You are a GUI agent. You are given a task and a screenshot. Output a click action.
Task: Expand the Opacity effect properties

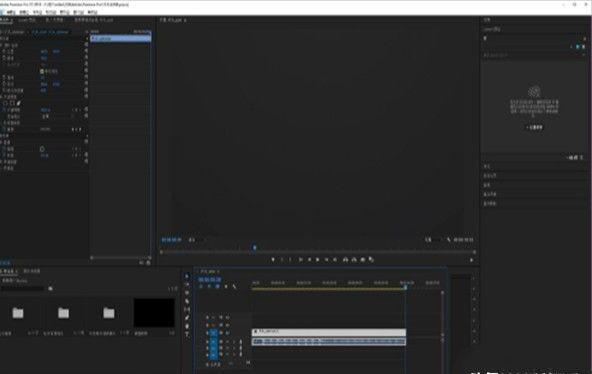click(x=2, y=97)
